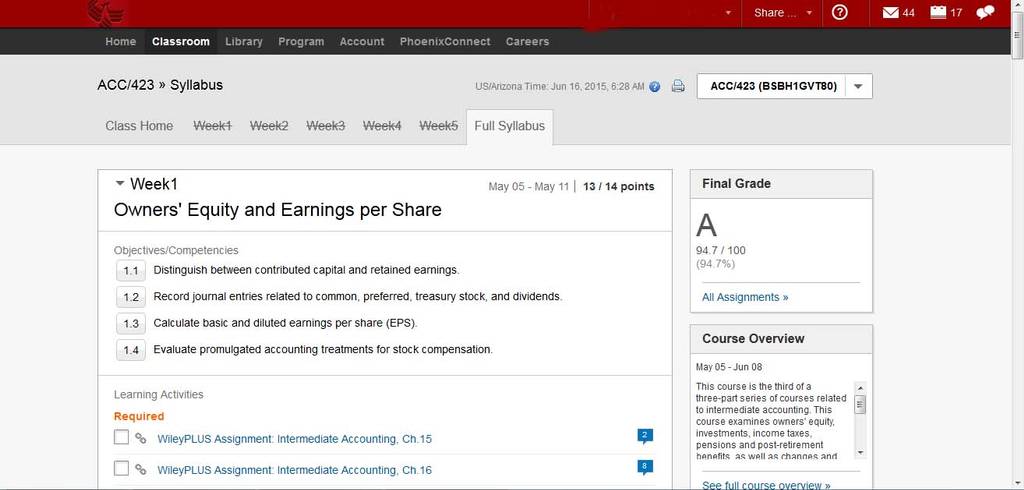This screenshot has height=490, width=1024.
Task: Click the printer icon
Action: [678, 86]
